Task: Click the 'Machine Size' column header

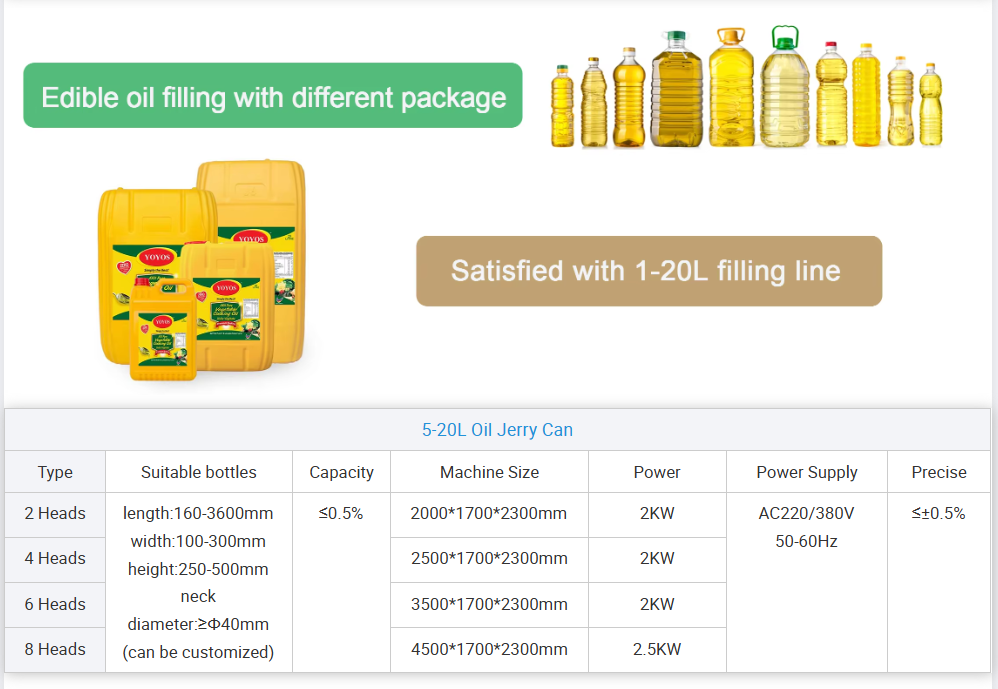Action: 489,472
